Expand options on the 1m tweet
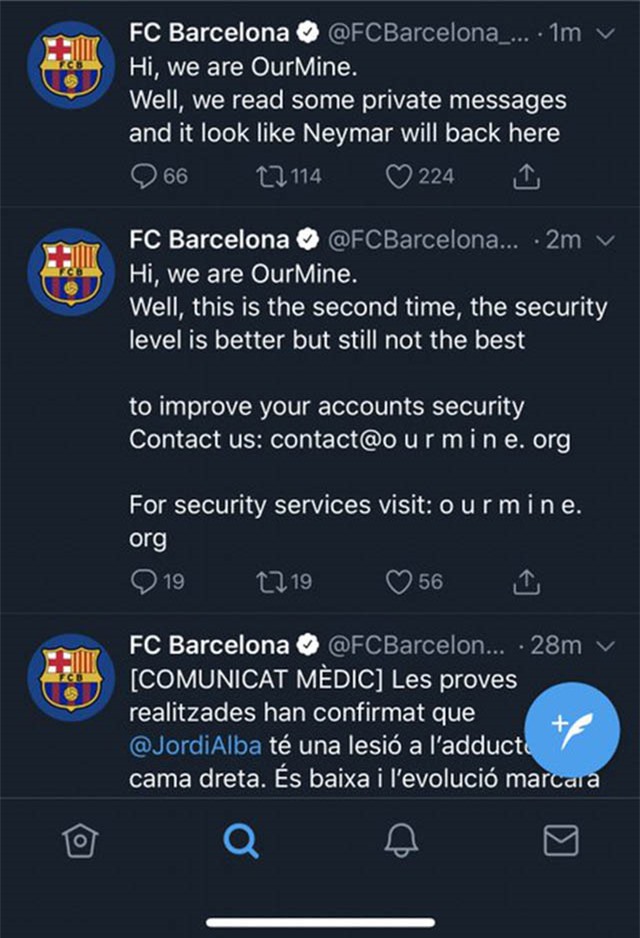 point(603,33)
